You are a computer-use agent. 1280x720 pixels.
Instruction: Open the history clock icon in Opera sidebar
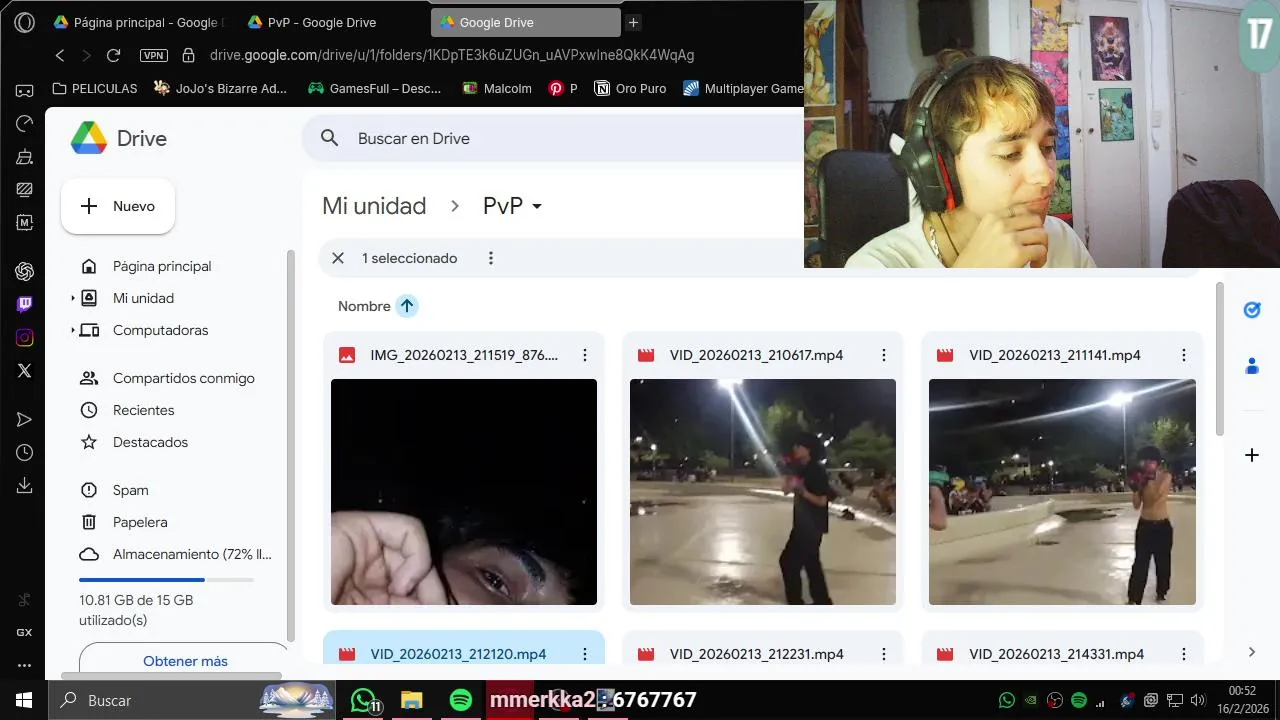point(24,452)
